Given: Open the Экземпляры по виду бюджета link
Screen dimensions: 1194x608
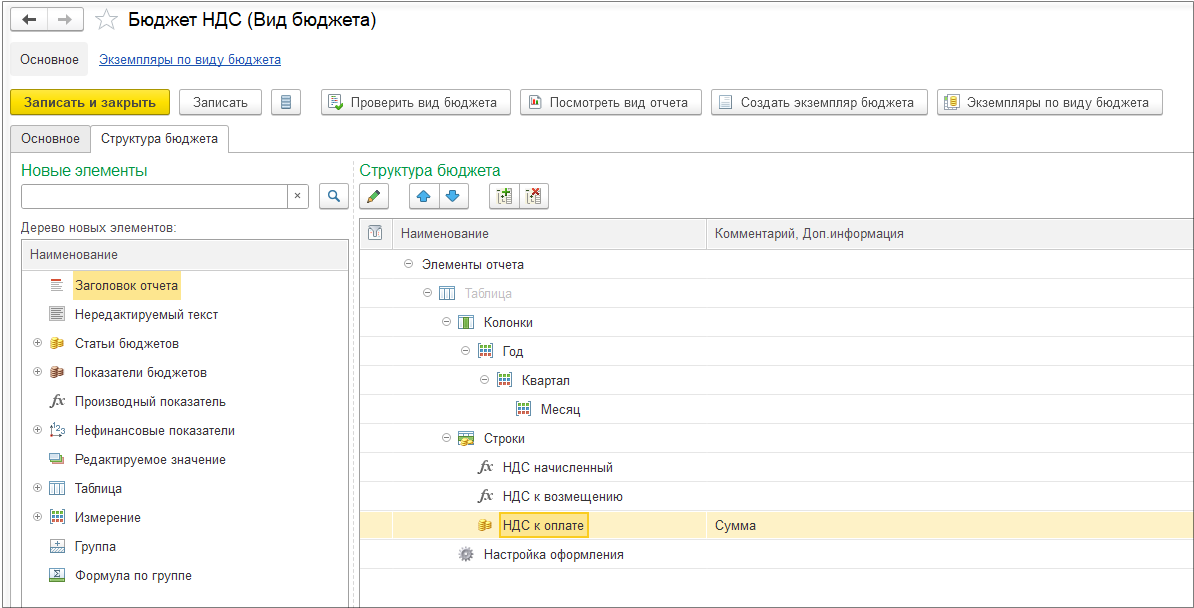Looking at the screenshot, I should (189, 60).
